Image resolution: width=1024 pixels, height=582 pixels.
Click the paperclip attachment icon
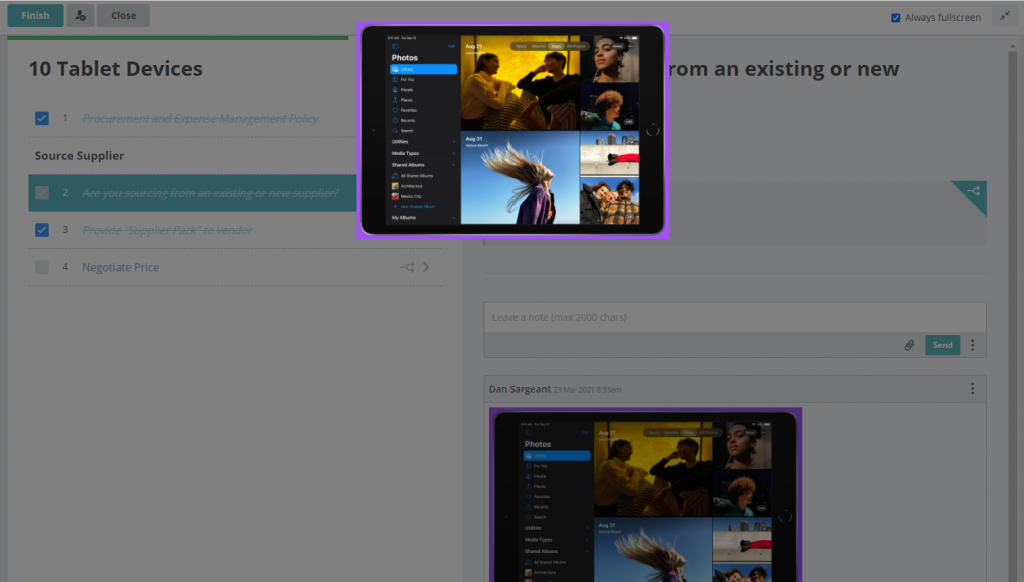(909, 345)
